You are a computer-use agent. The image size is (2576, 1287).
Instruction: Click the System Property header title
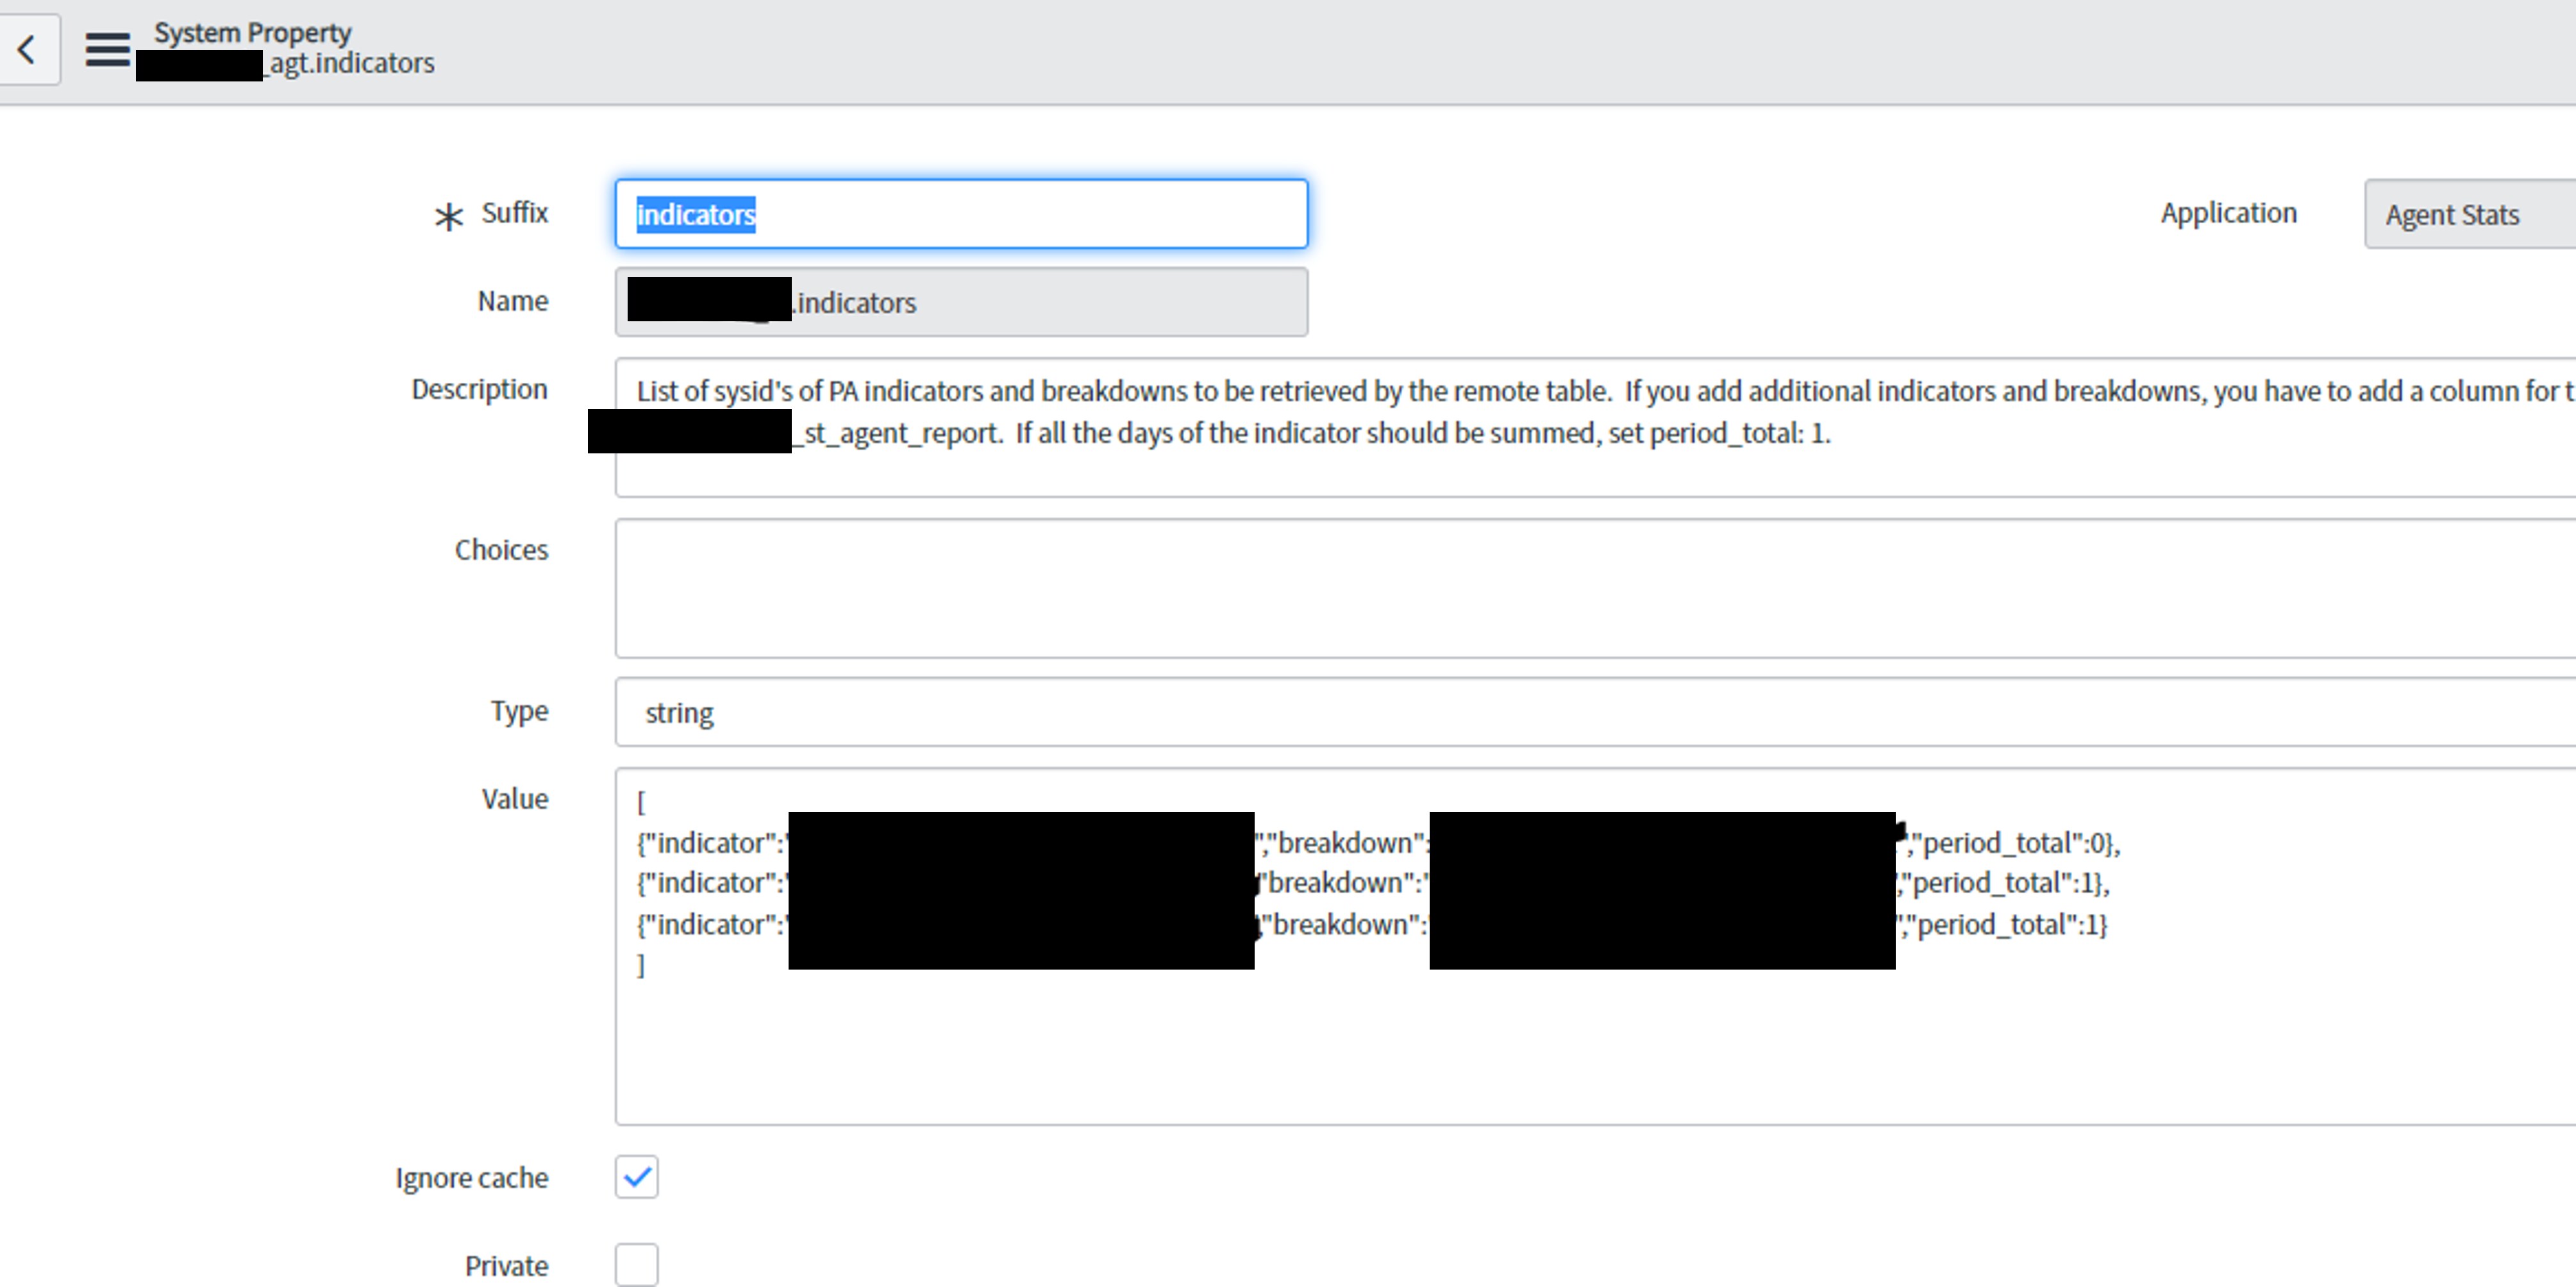(252, 32)
